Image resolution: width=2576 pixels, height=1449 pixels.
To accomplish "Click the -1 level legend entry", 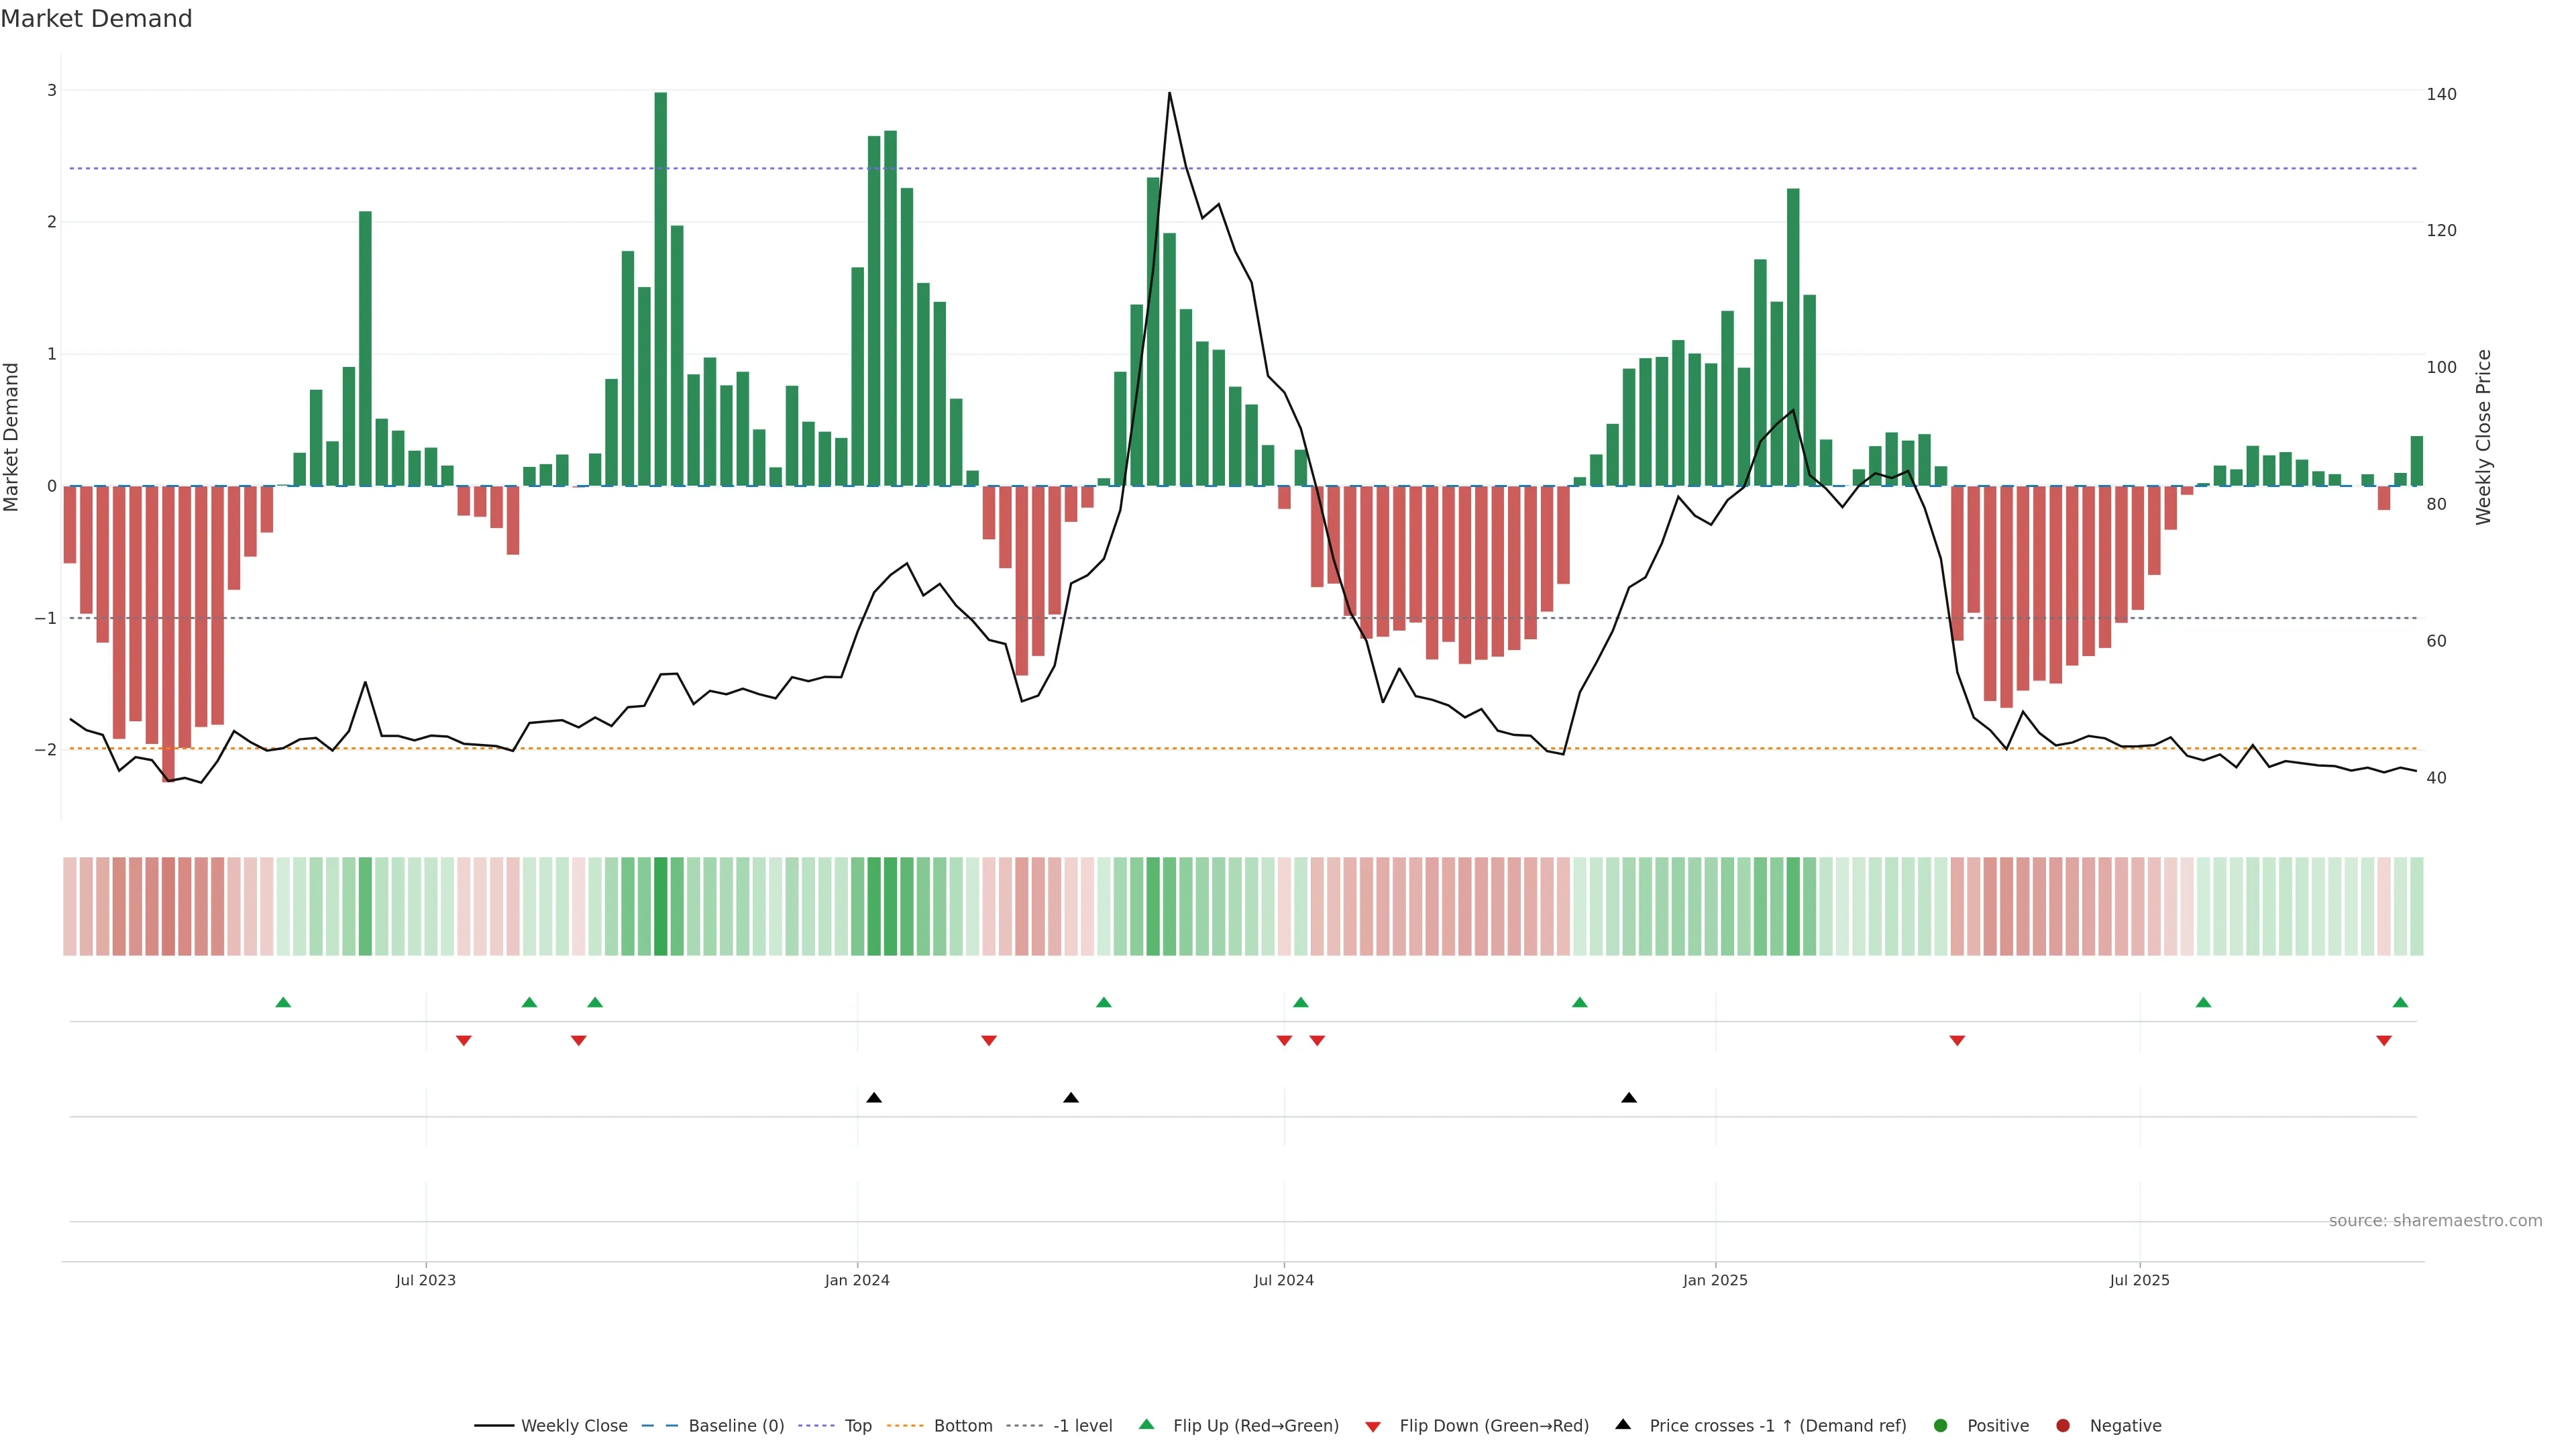I will coord(1082,1425).
